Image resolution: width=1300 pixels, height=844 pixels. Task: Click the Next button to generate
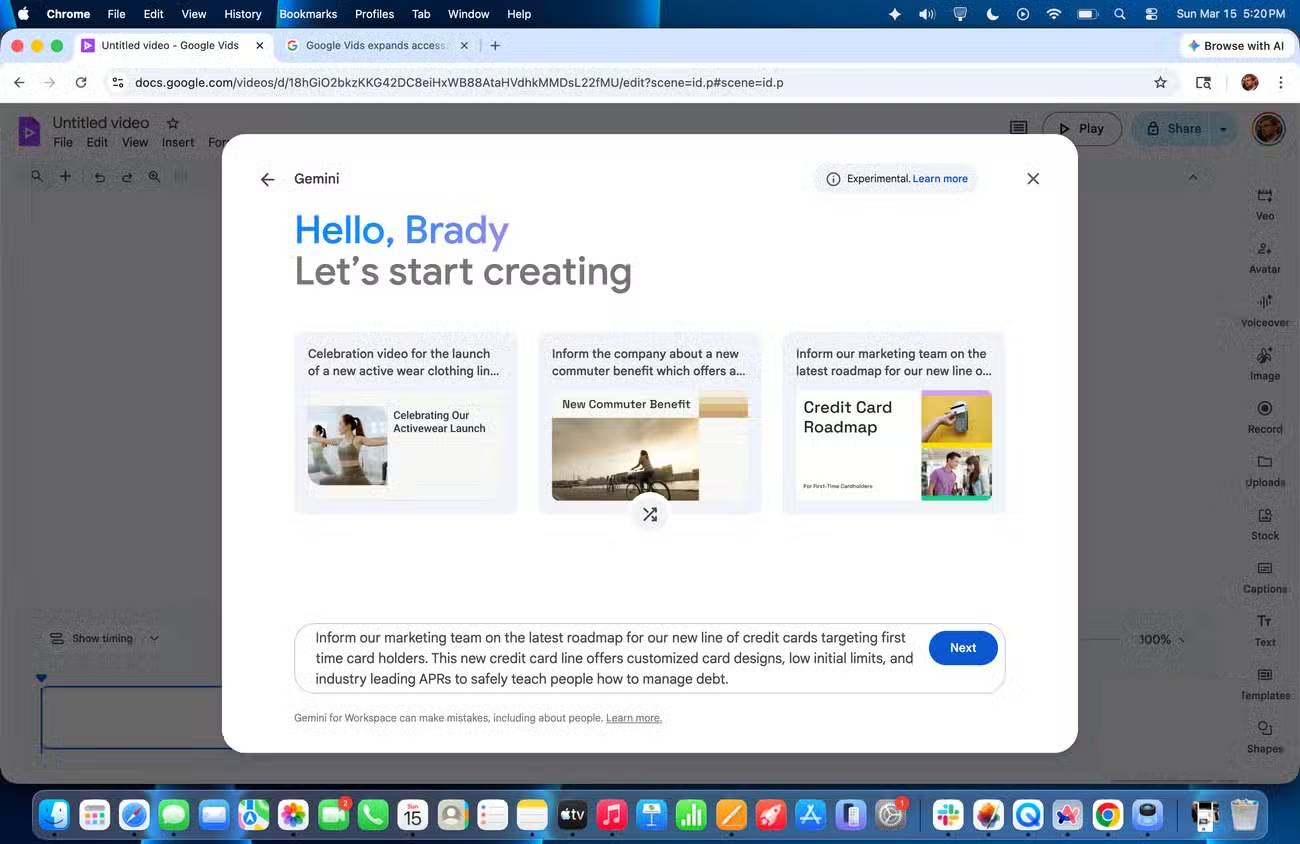962,648
